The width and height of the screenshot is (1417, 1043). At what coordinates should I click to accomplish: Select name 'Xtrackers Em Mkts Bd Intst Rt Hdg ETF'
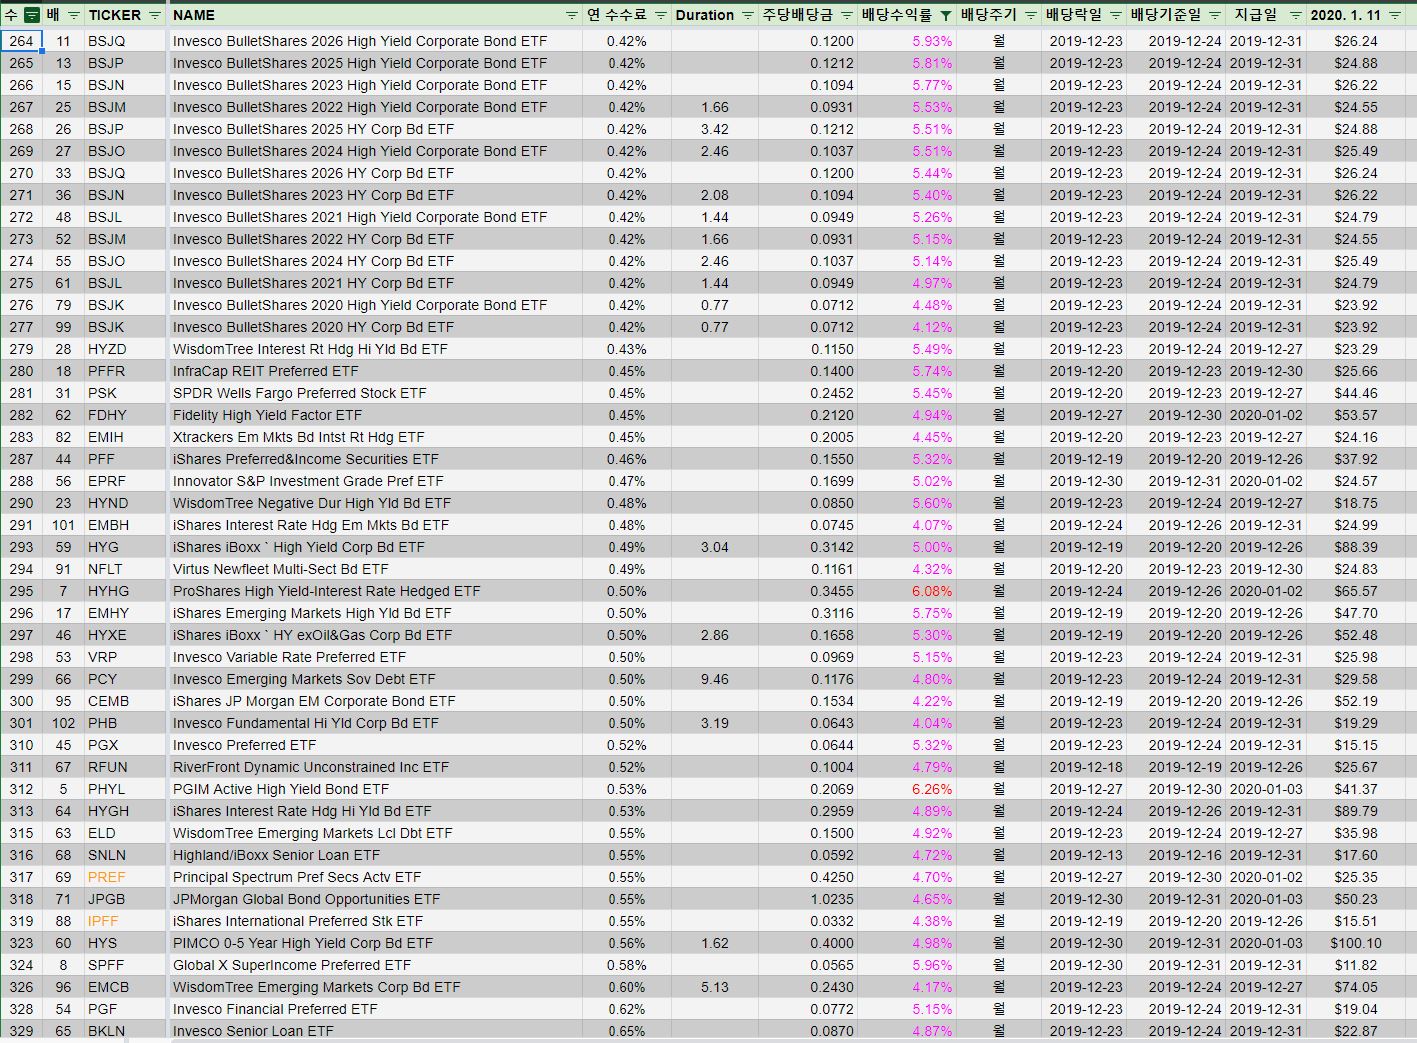(375, 437)
